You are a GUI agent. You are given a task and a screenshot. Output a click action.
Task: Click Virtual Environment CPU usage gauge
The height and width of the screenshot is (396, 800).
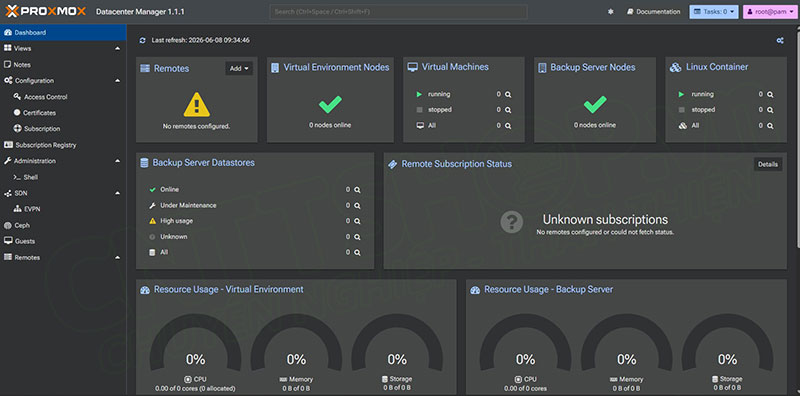195,343
